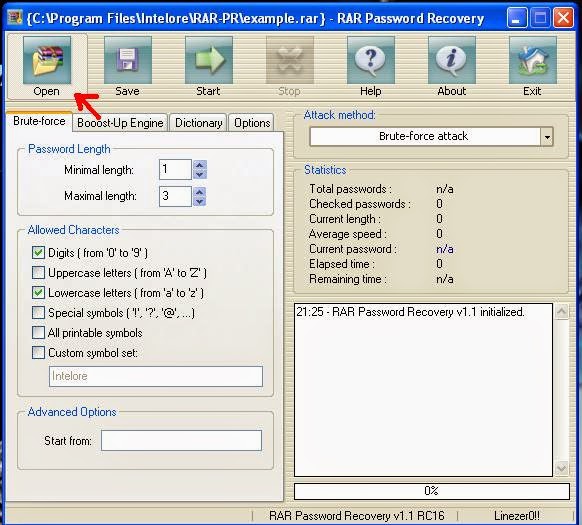Click status bar text 'RAR Password Recovery v1.1 RC16'
This screenshot has height=525, width=582.
[357, 516]
